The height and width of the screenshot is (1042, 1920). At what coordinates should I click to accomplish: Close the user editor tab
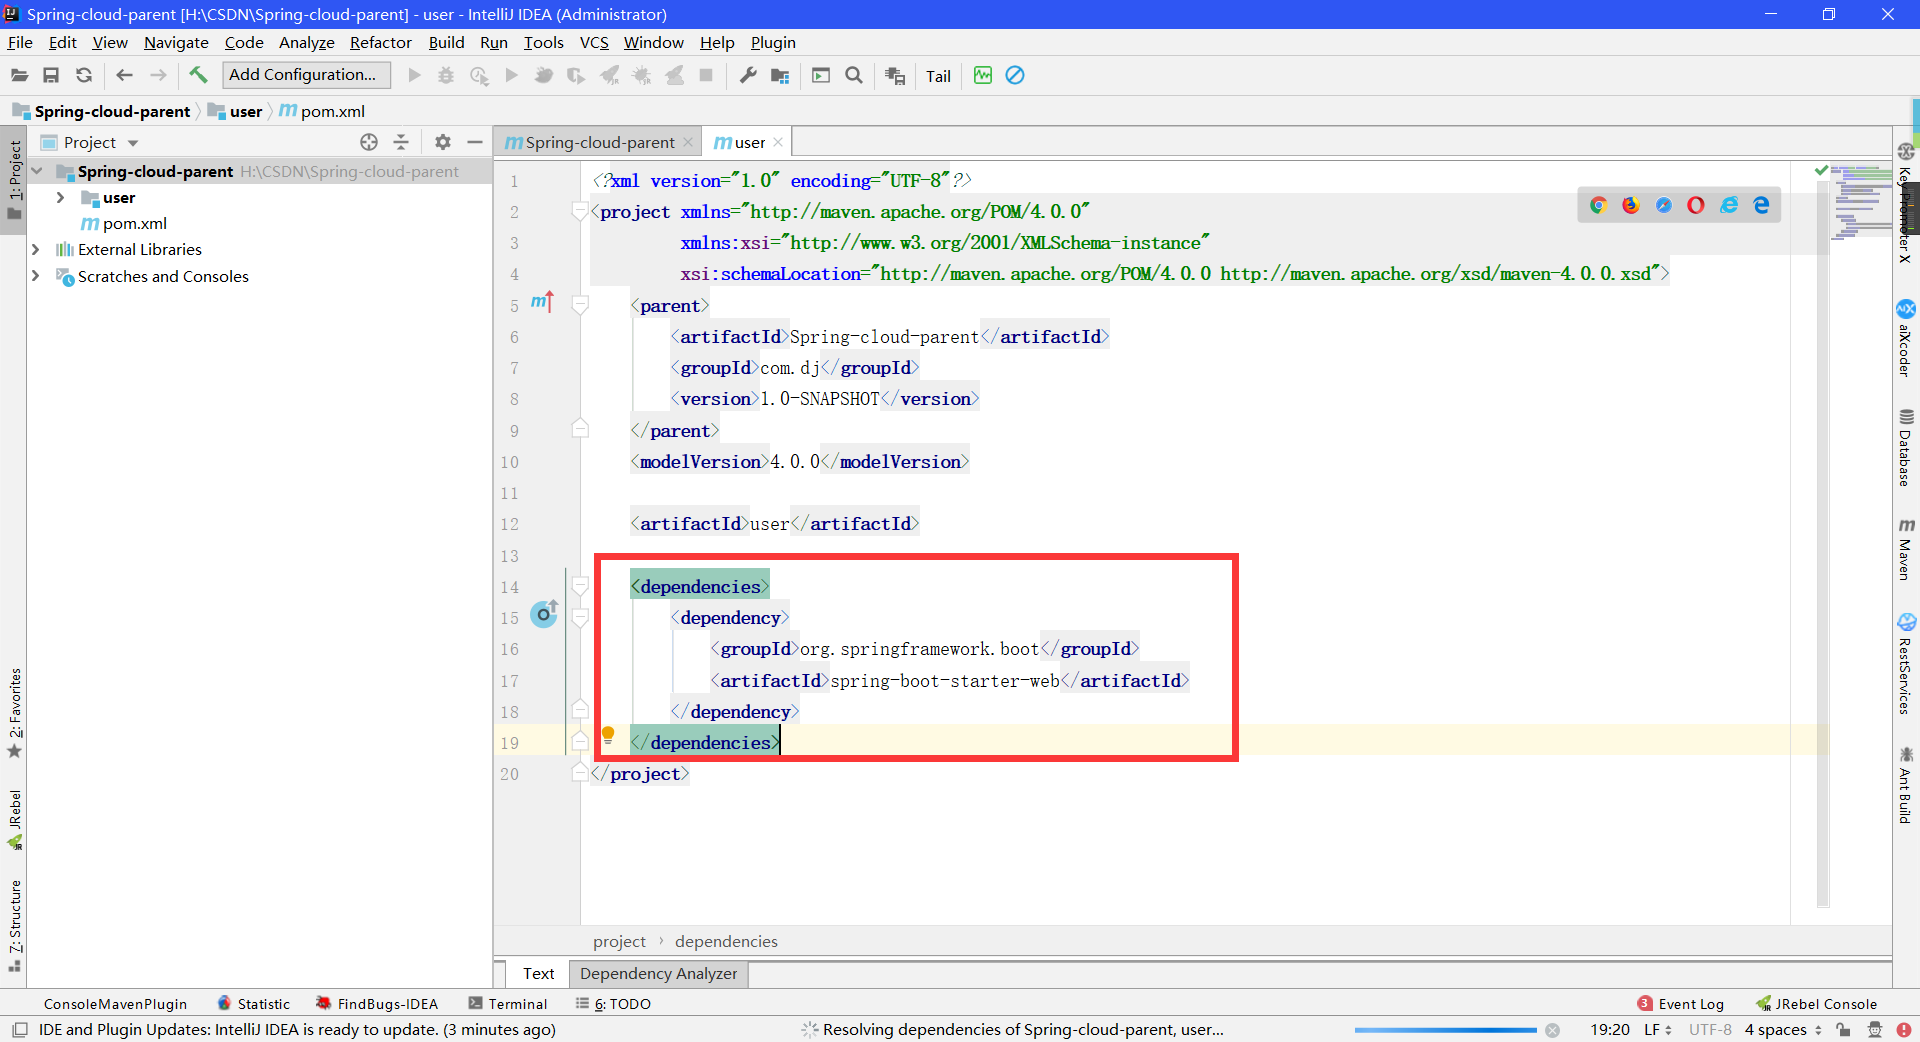point(778,142)
